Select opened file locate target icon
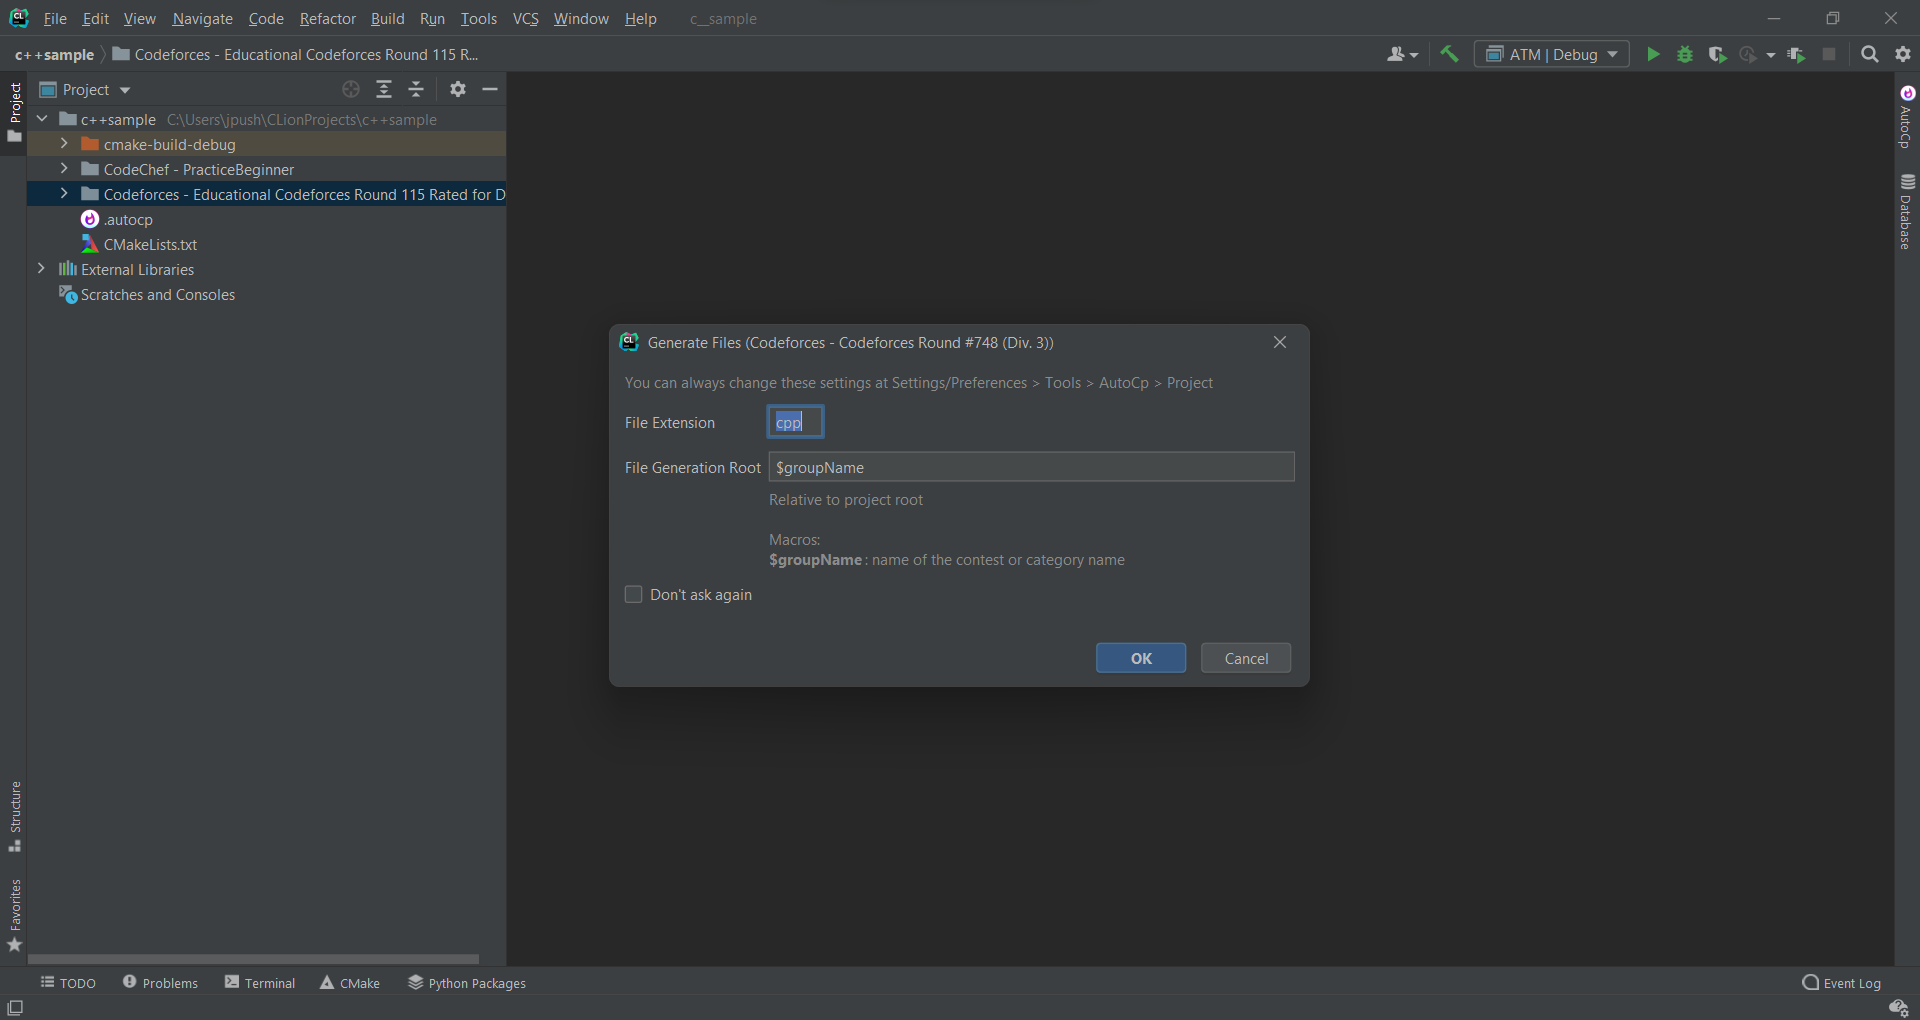 click(351, 89)
